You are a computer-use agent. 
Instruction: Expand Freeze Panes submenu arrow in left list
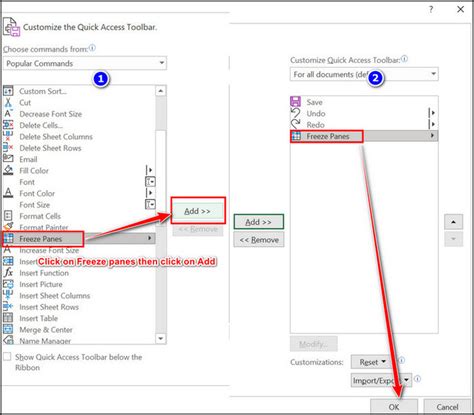pyautogui.click(x=150, y=238)
